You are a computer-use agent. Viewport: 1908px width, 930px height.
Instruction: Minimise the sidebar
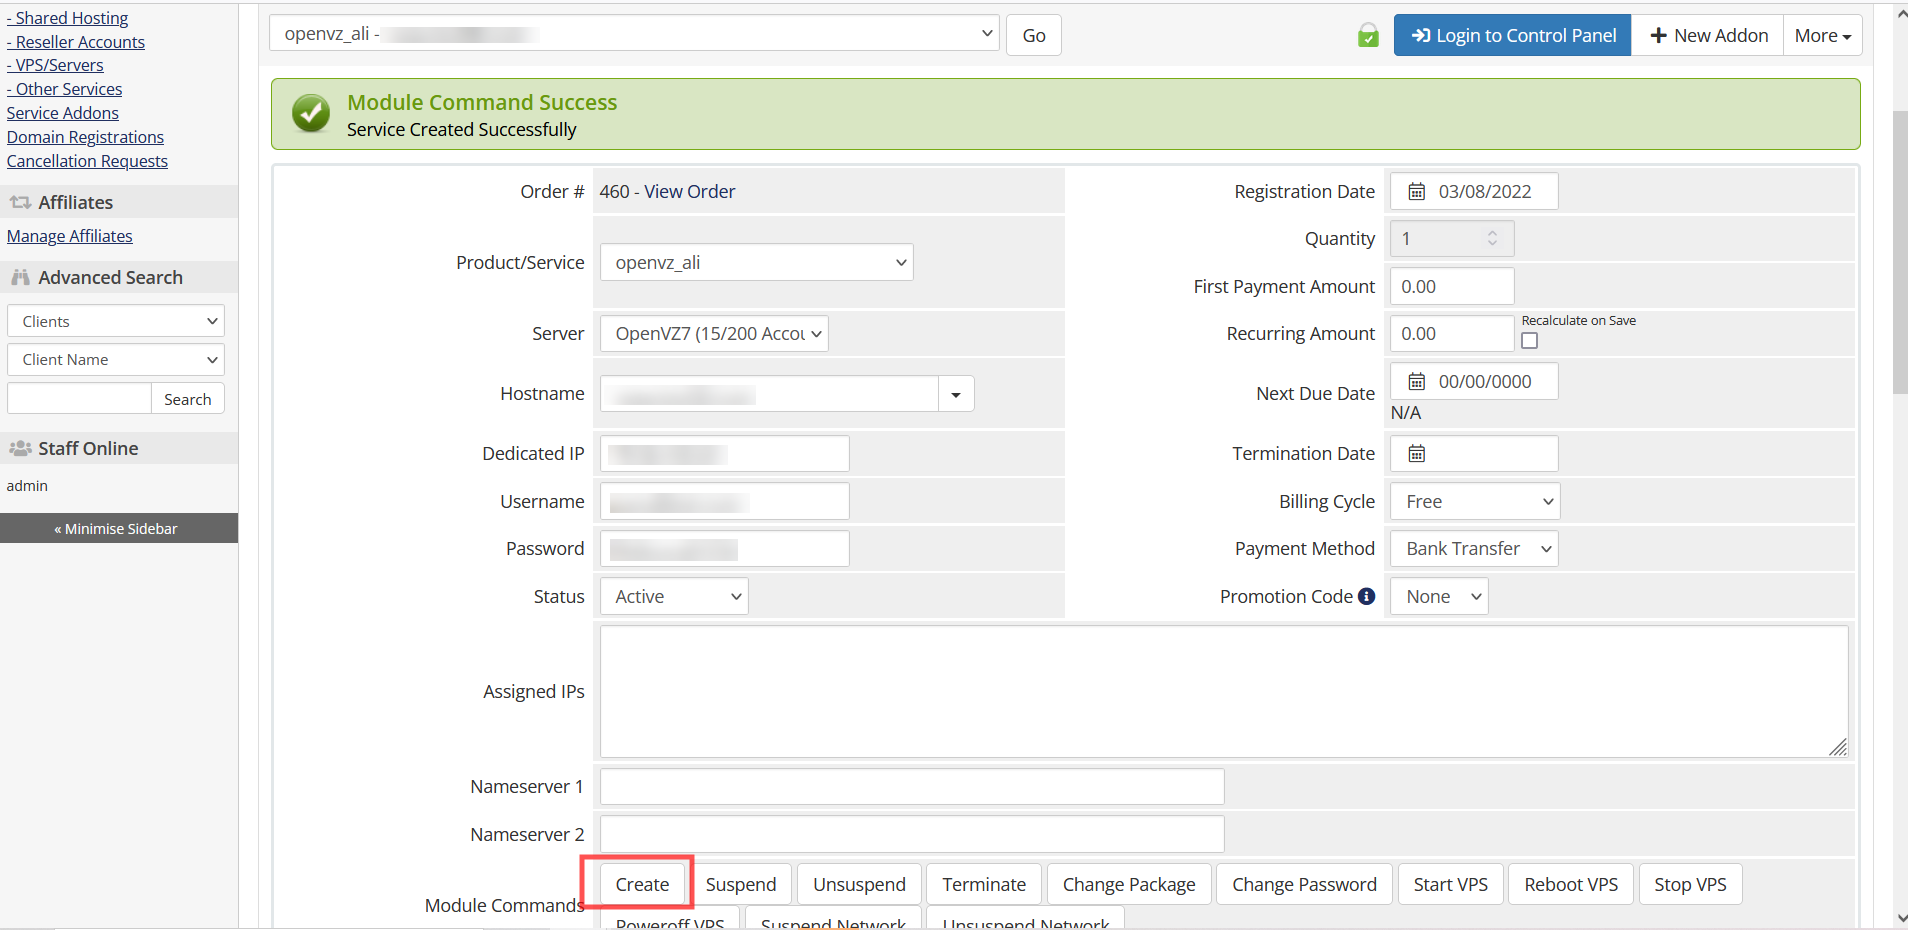(119, 529)
